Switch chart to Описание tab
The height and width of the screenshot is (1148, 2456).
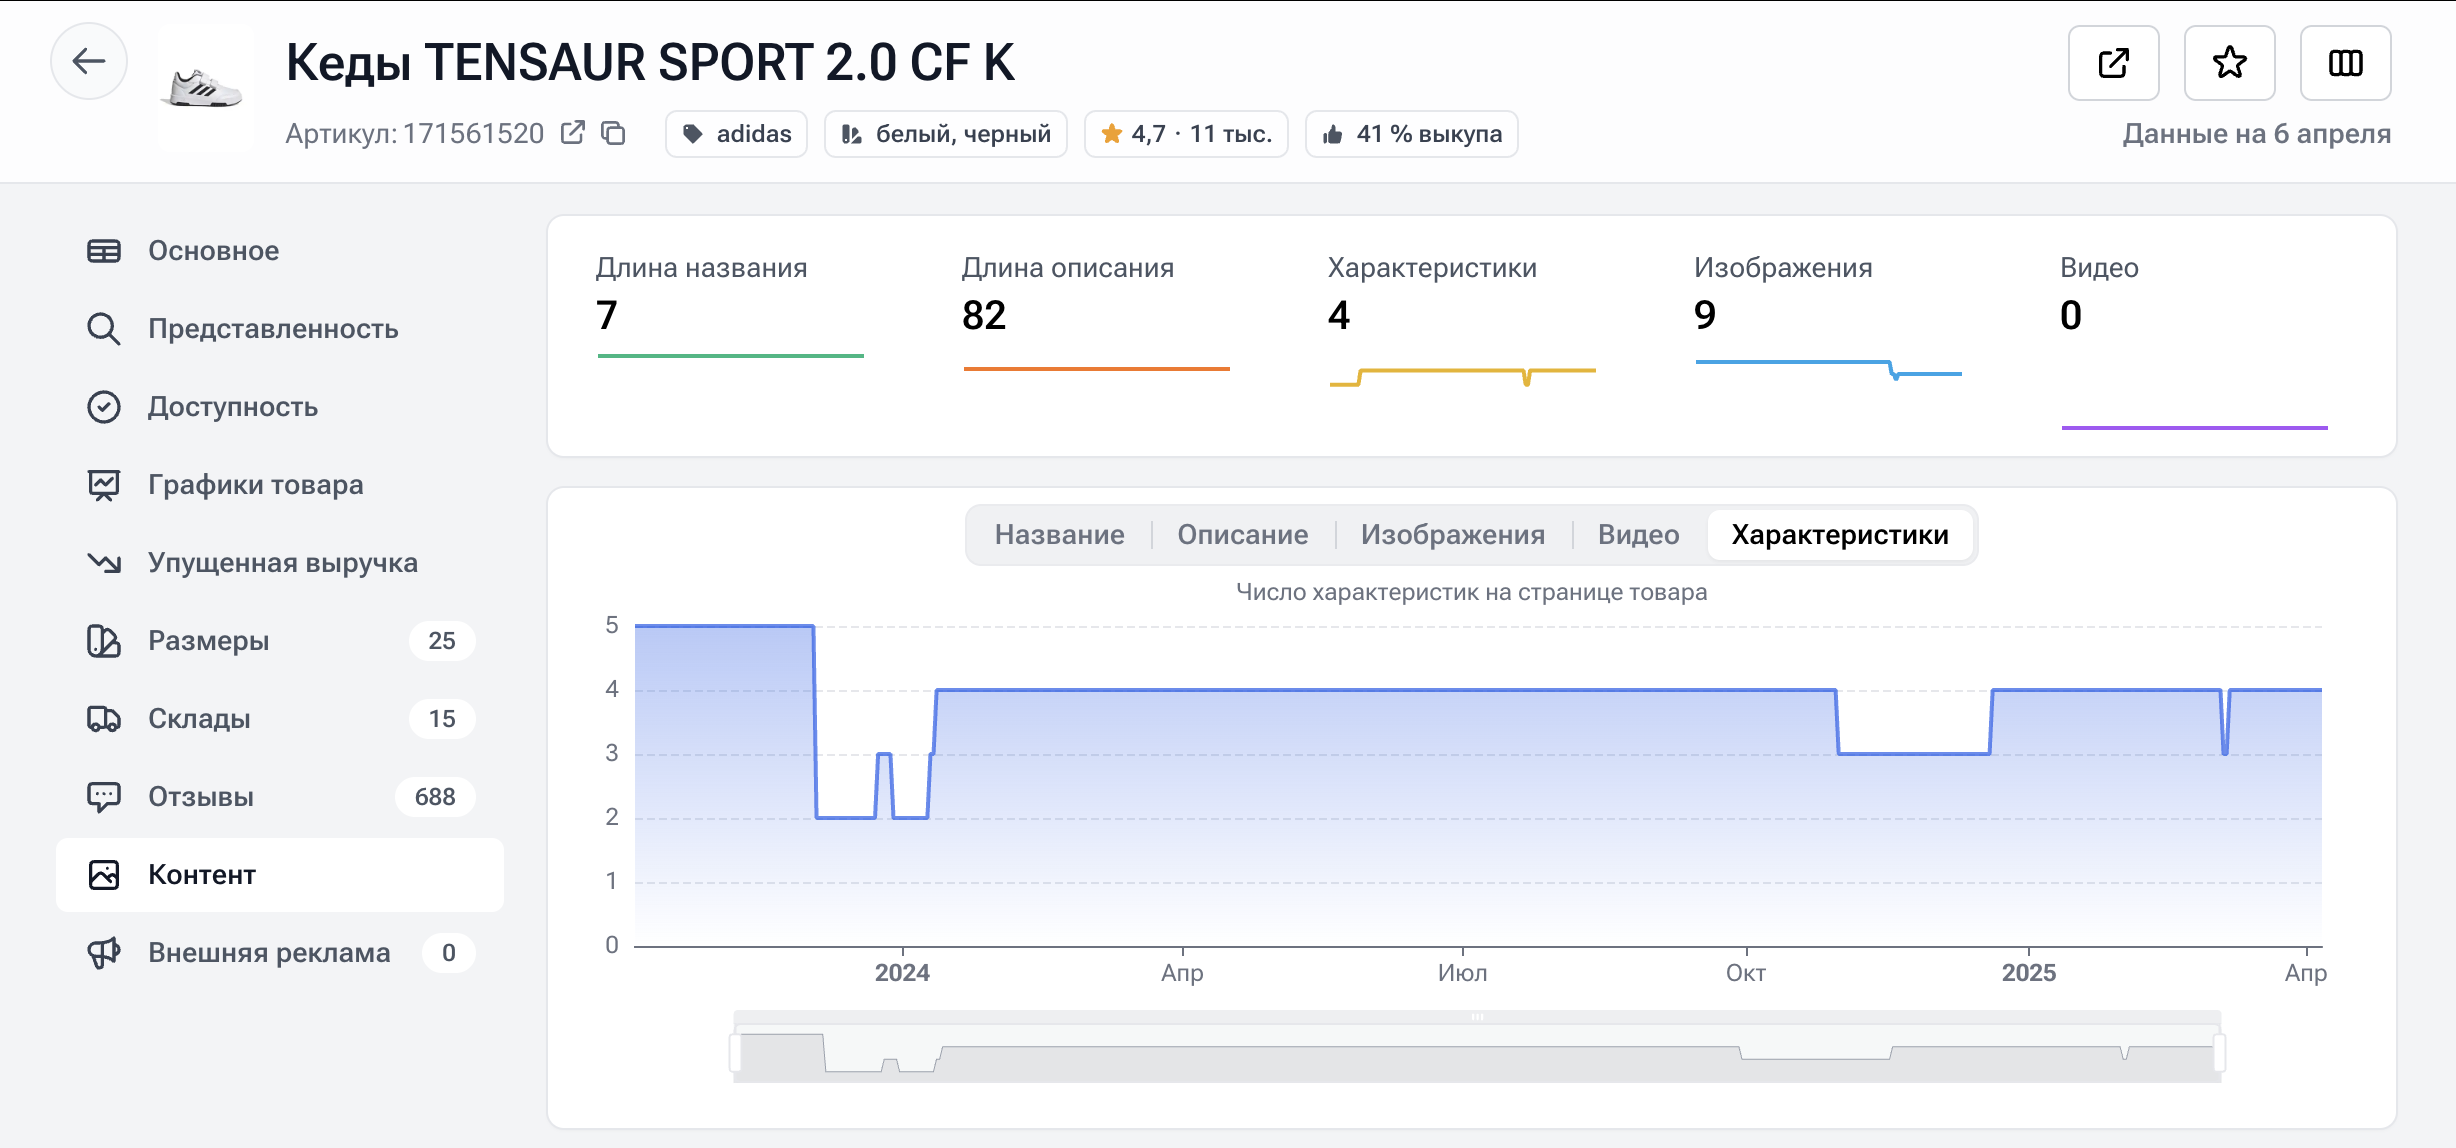tap(1242, 535)
